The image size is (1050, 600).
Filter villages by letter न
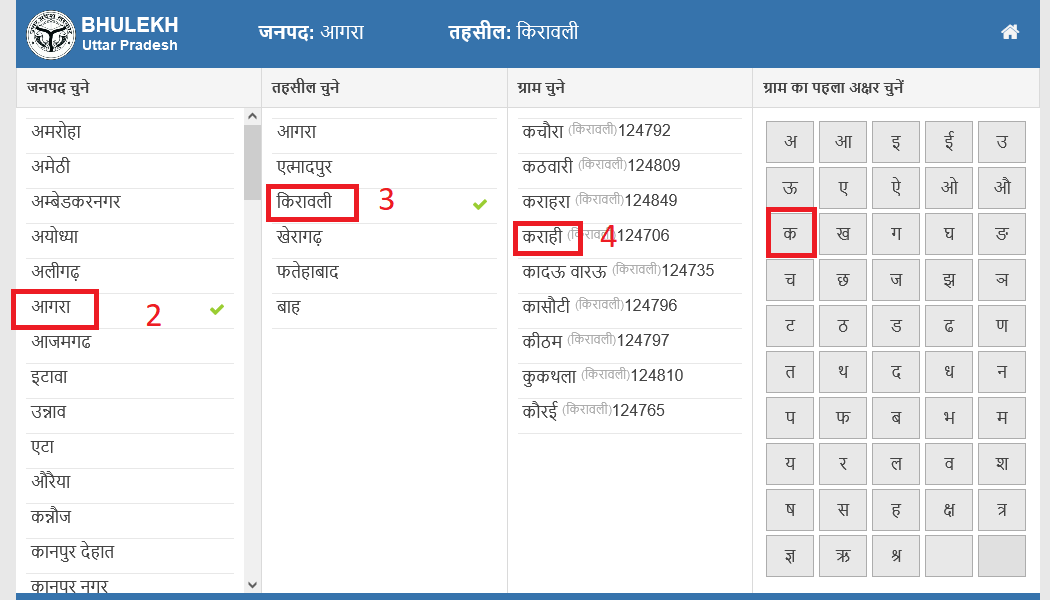[1002, 372]
